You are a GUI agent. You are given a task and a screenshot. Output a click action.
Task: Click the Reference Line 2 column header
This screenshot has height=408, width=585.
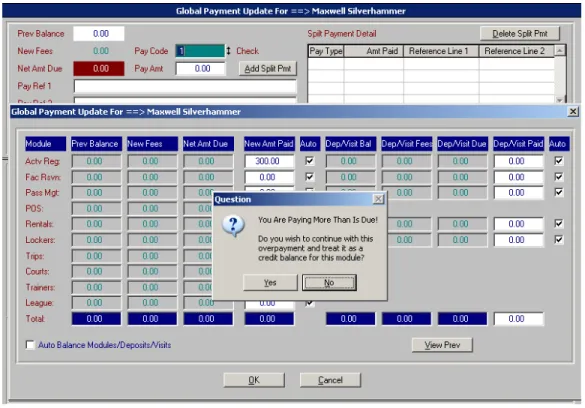point(517,51)
